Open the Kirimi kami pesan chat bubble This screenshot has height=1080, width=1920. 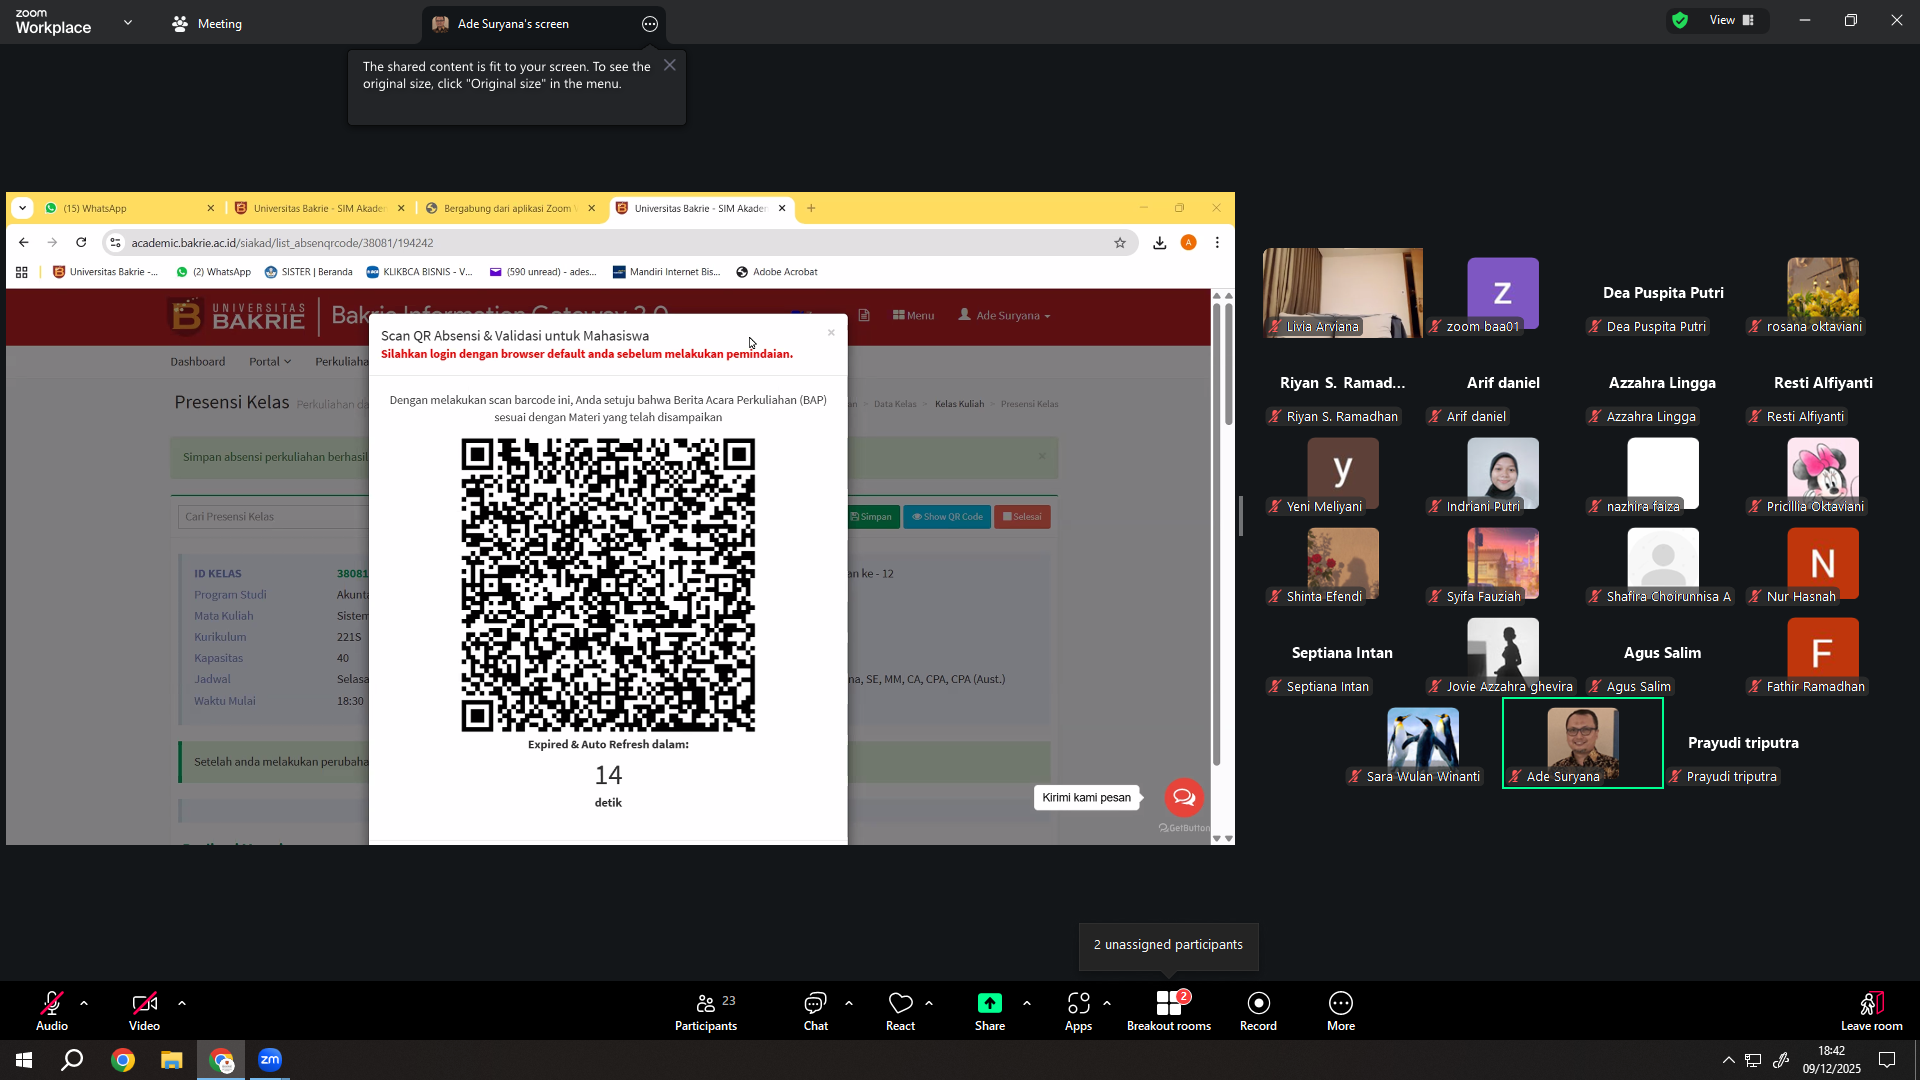pos(1184,797)
